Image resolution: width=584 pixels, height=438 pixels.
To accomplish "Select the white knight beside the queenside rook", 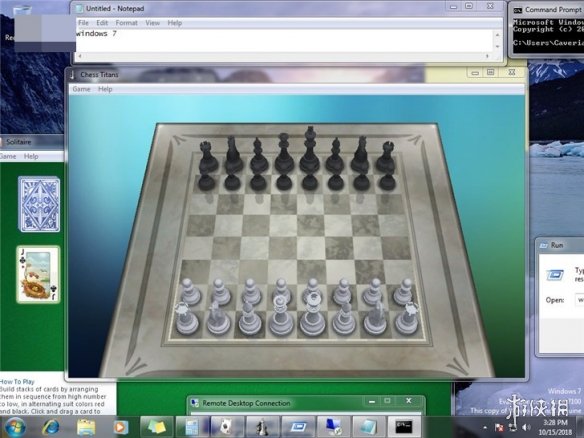I will click(x=218, y=318).
